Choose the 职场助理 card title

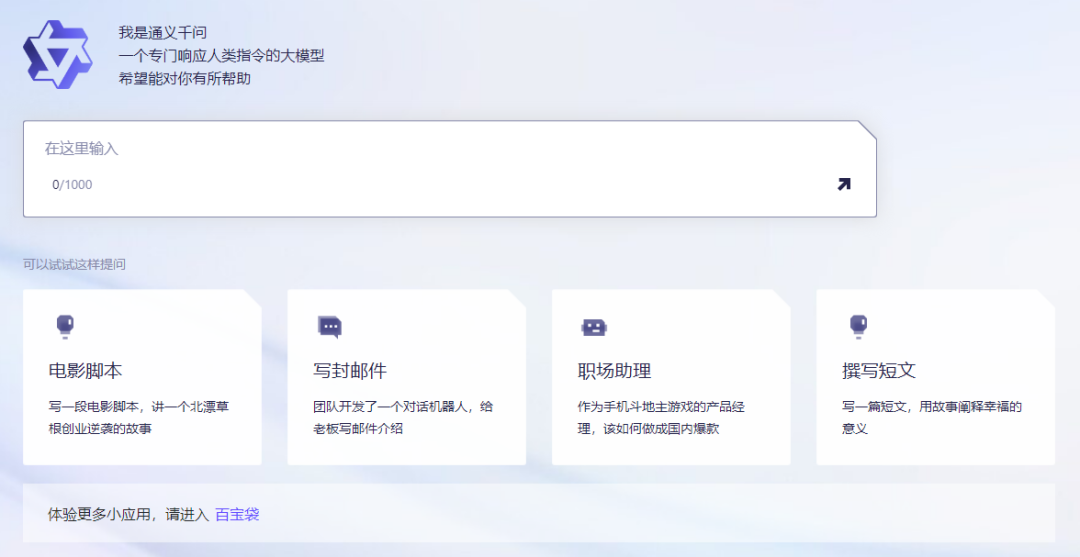(x=615, y=371)
